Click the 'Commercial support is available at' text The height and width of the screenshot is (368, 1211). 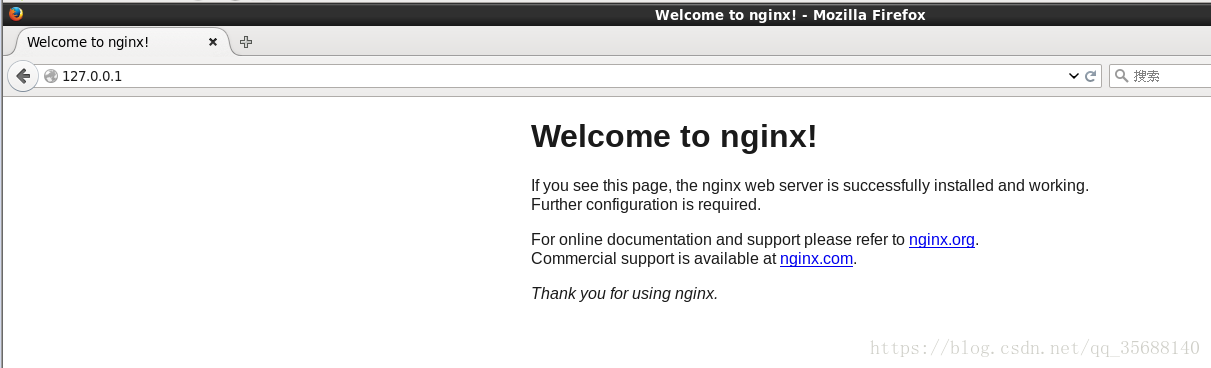click(653, 259)
